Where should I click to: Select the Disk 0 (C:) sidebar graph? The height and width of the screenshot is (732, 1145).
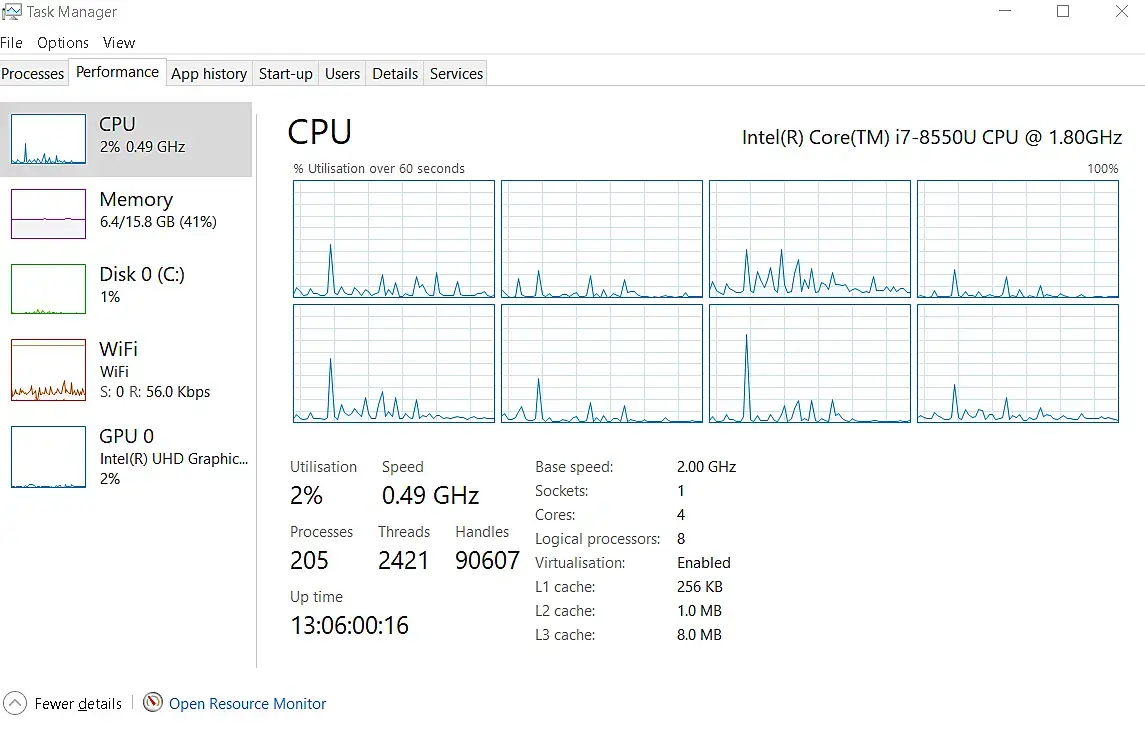[x=48, y=289]
